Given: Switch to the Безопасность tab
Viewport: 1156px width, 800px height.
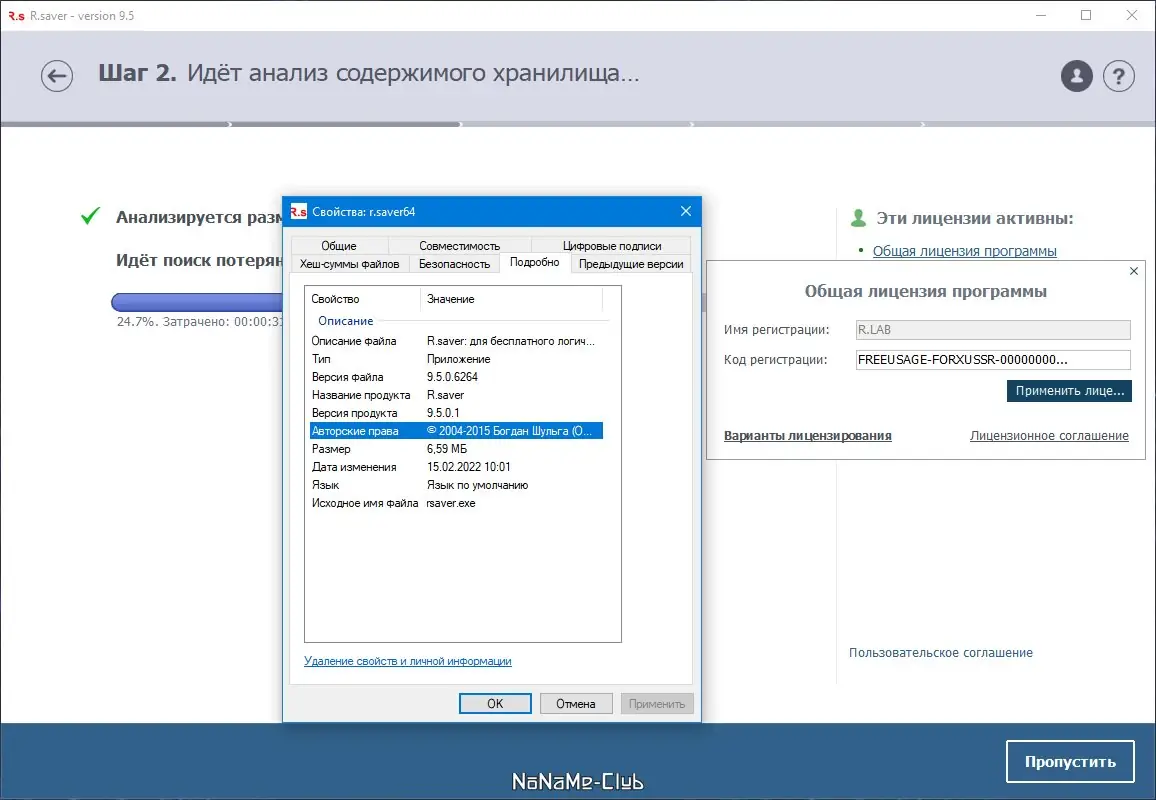Looking at the screenshot, I should (x=454, y=264).
